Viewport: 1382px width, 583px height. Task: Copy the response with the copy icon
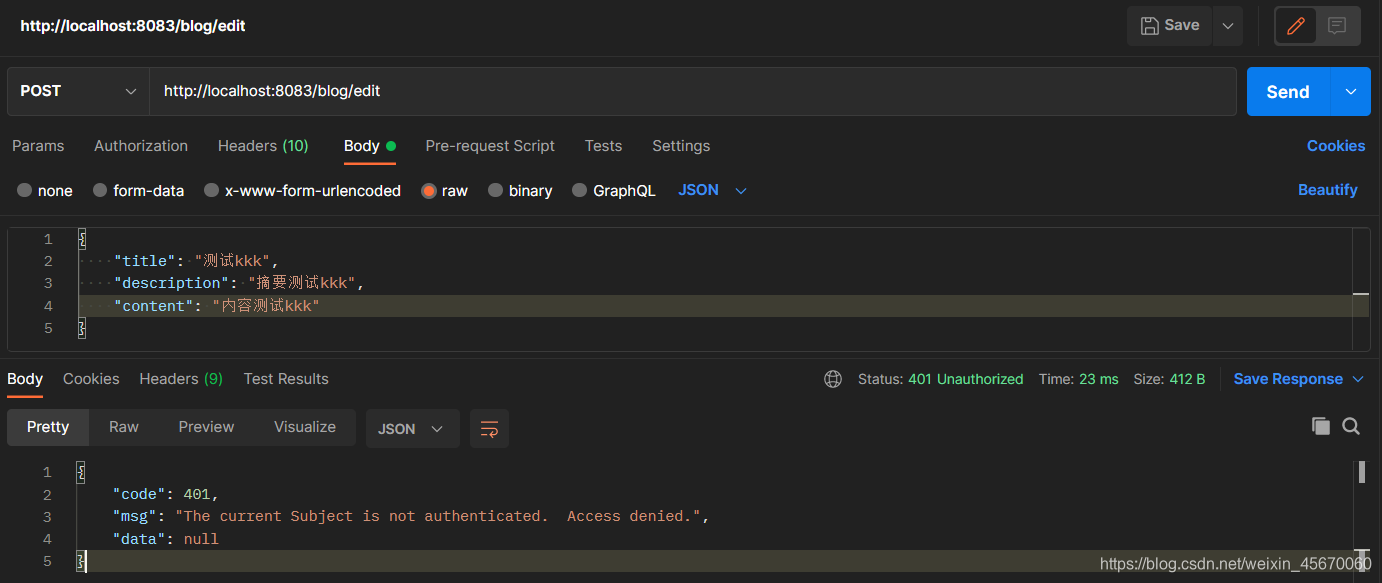point(1321,427)
